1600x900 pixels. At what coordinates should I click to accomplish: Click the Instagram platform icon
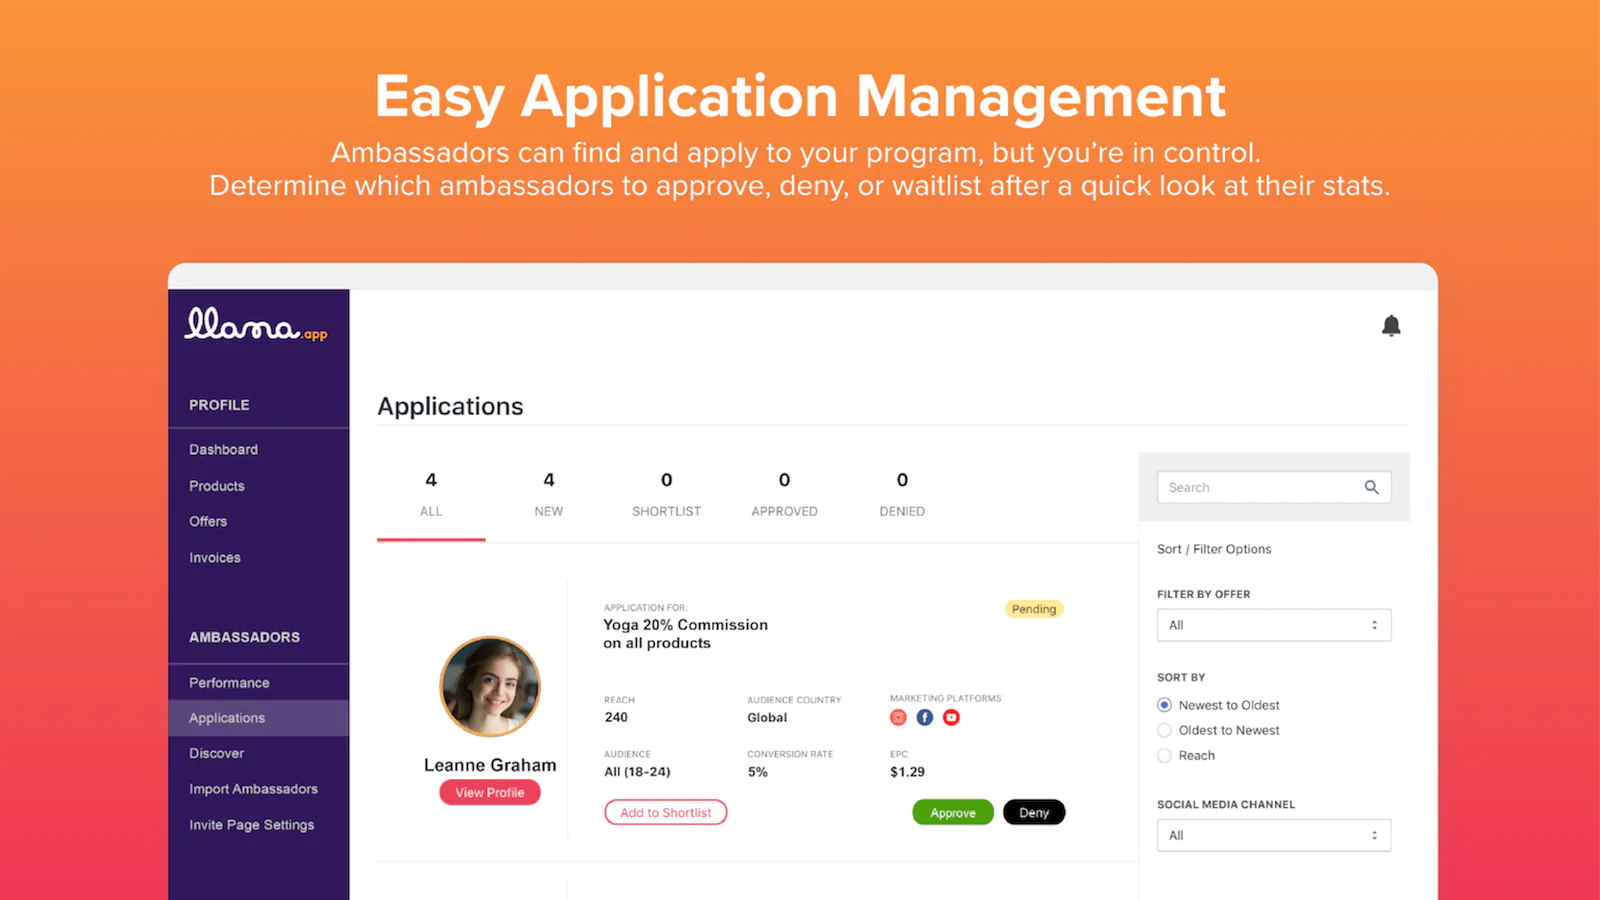click(x=898, y=717)
